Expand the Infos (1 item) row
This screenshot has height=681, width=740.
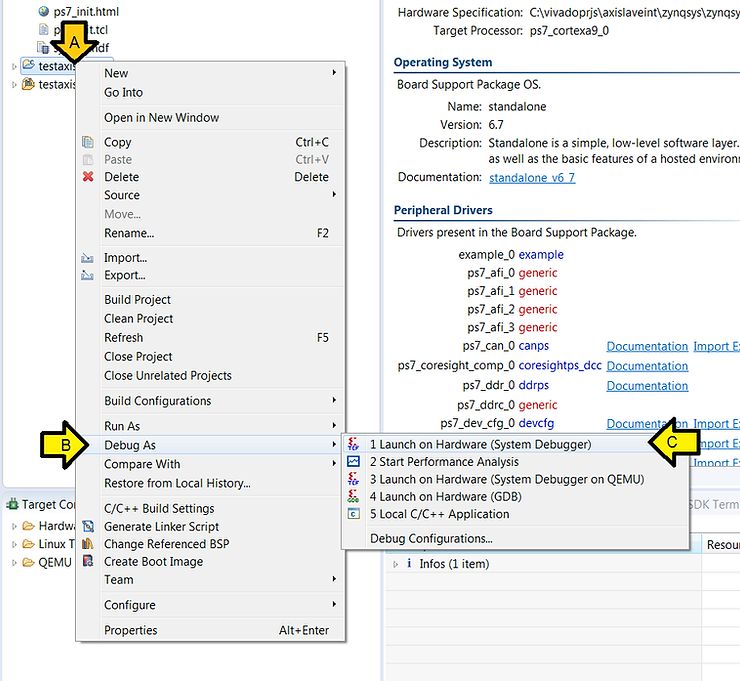(x=395, y=564)
